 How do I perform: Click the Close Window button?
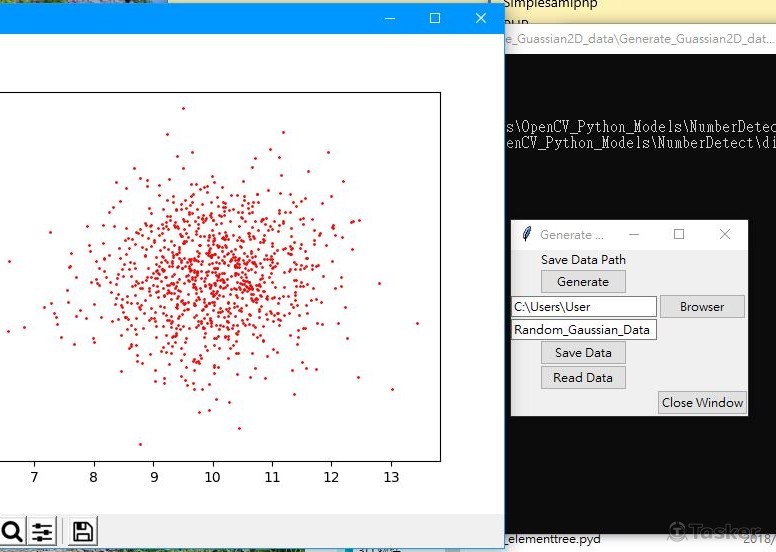tap(702, 402)
